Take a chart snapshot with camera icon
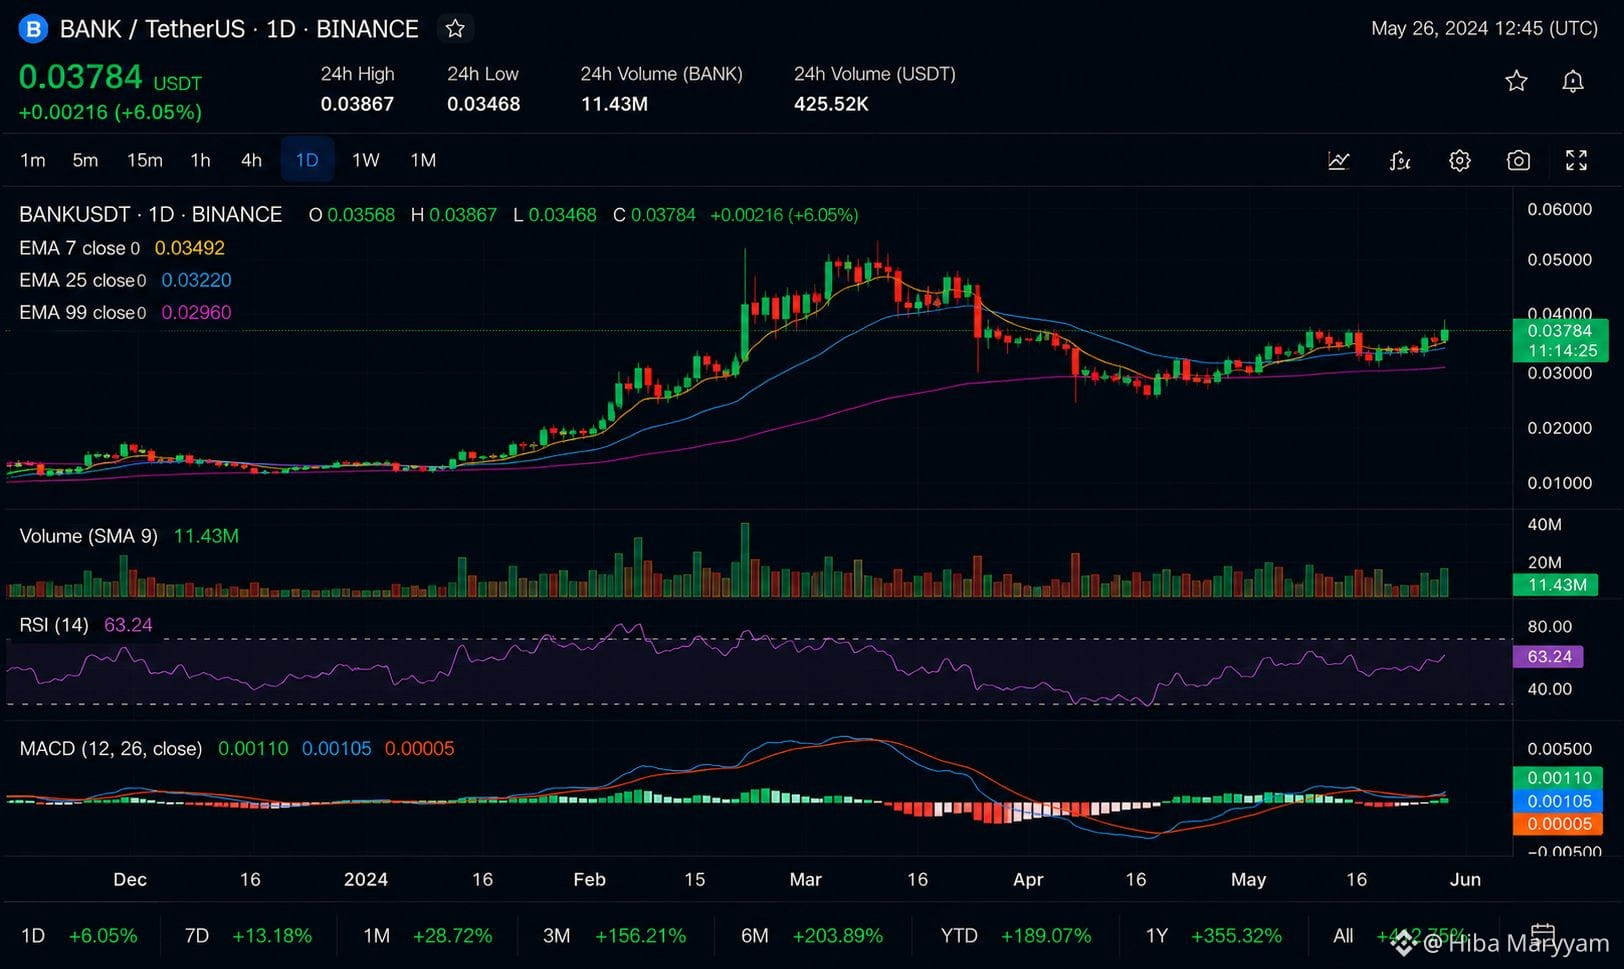Screen dimensions: 1624x969 (x=1518, y=160)
